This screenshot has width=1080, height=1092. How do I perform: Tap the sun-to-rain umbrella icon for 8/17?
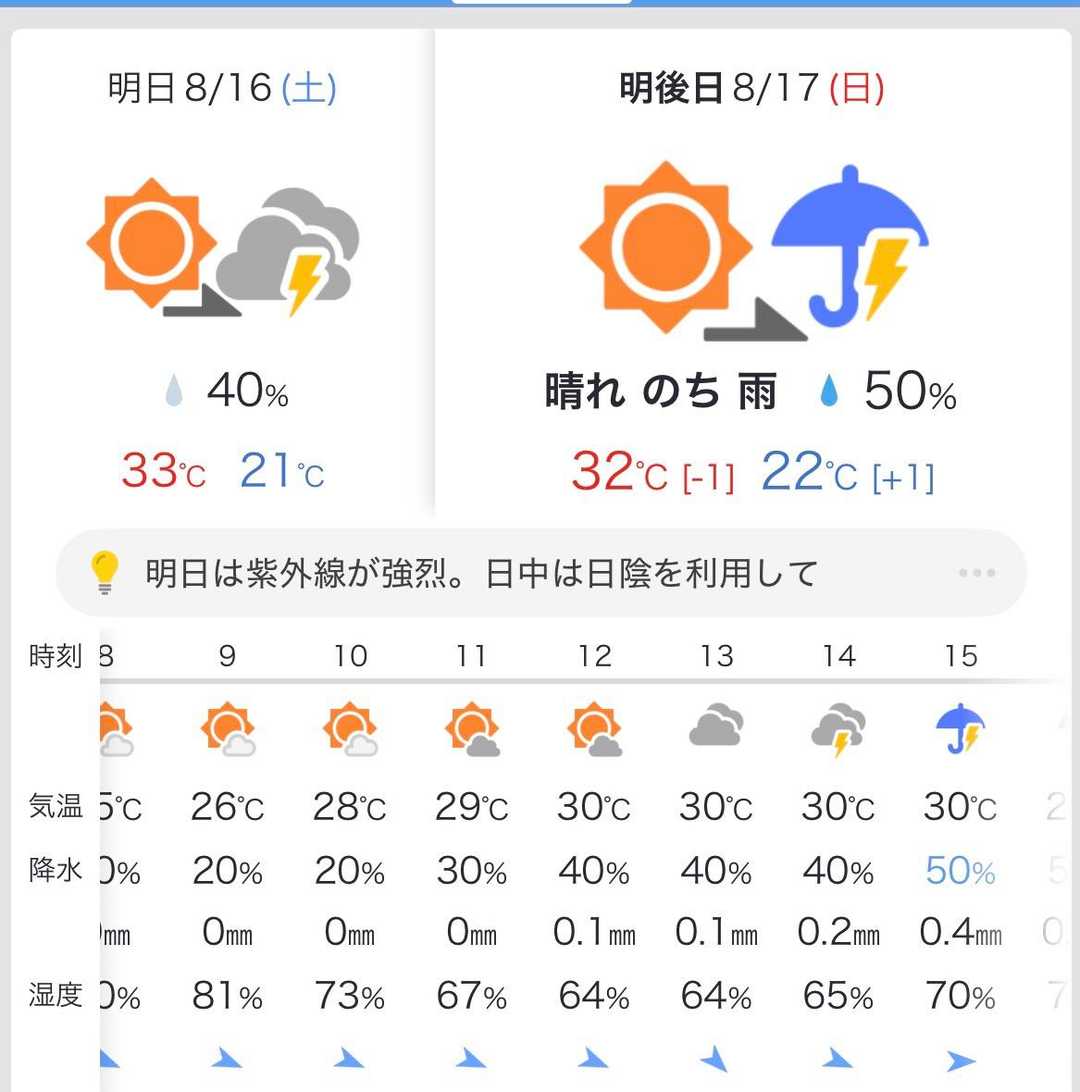tap(754, 249)
